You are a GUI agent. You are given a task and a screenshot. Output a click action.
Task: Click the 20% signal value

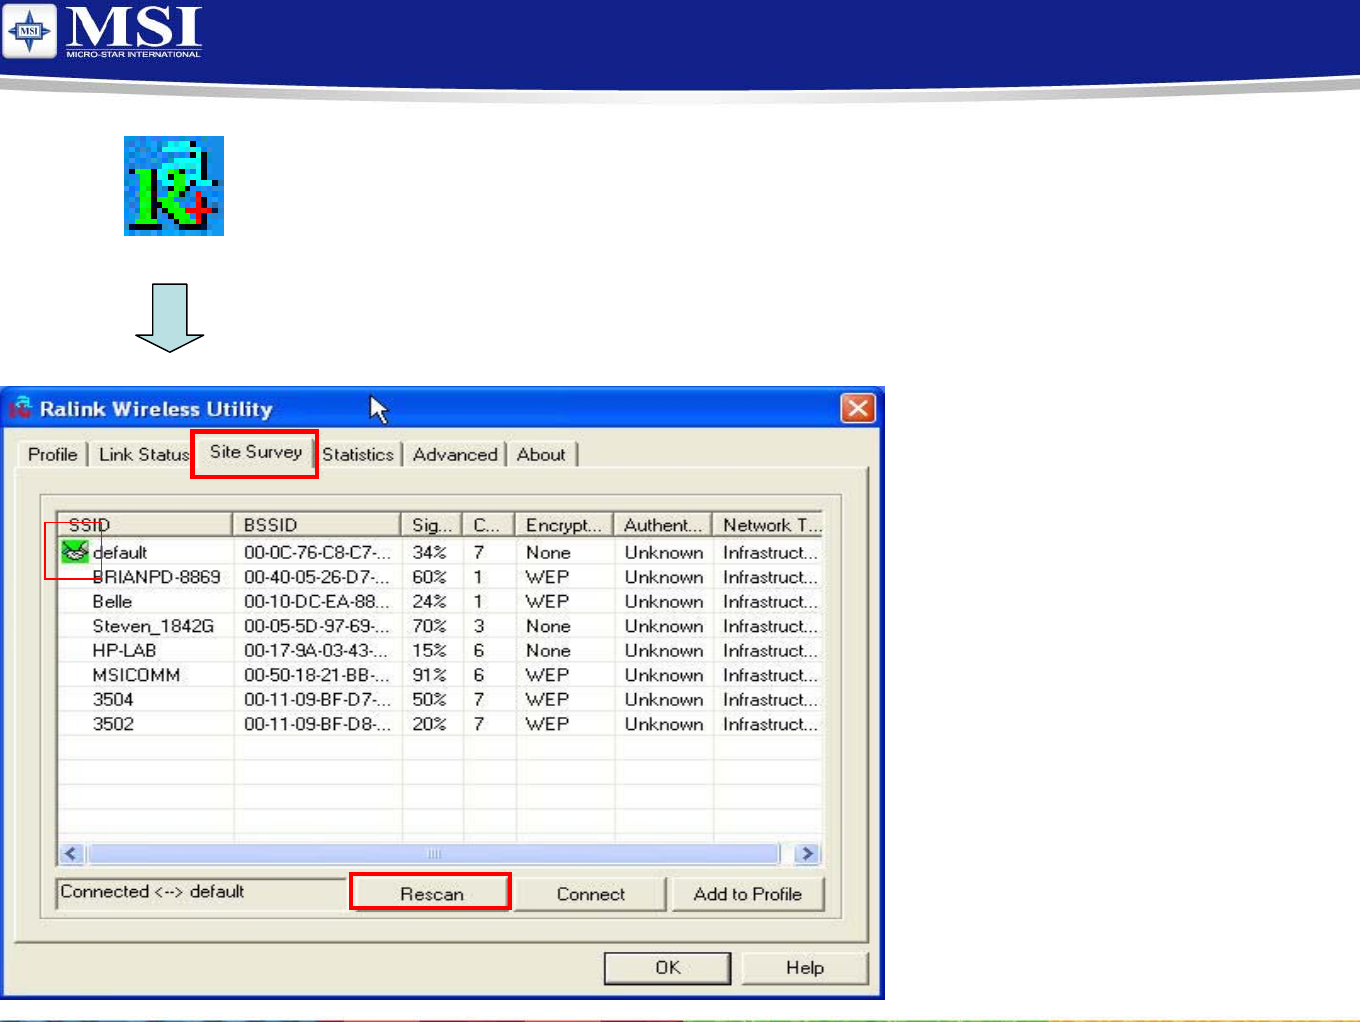tap(429, 724)
